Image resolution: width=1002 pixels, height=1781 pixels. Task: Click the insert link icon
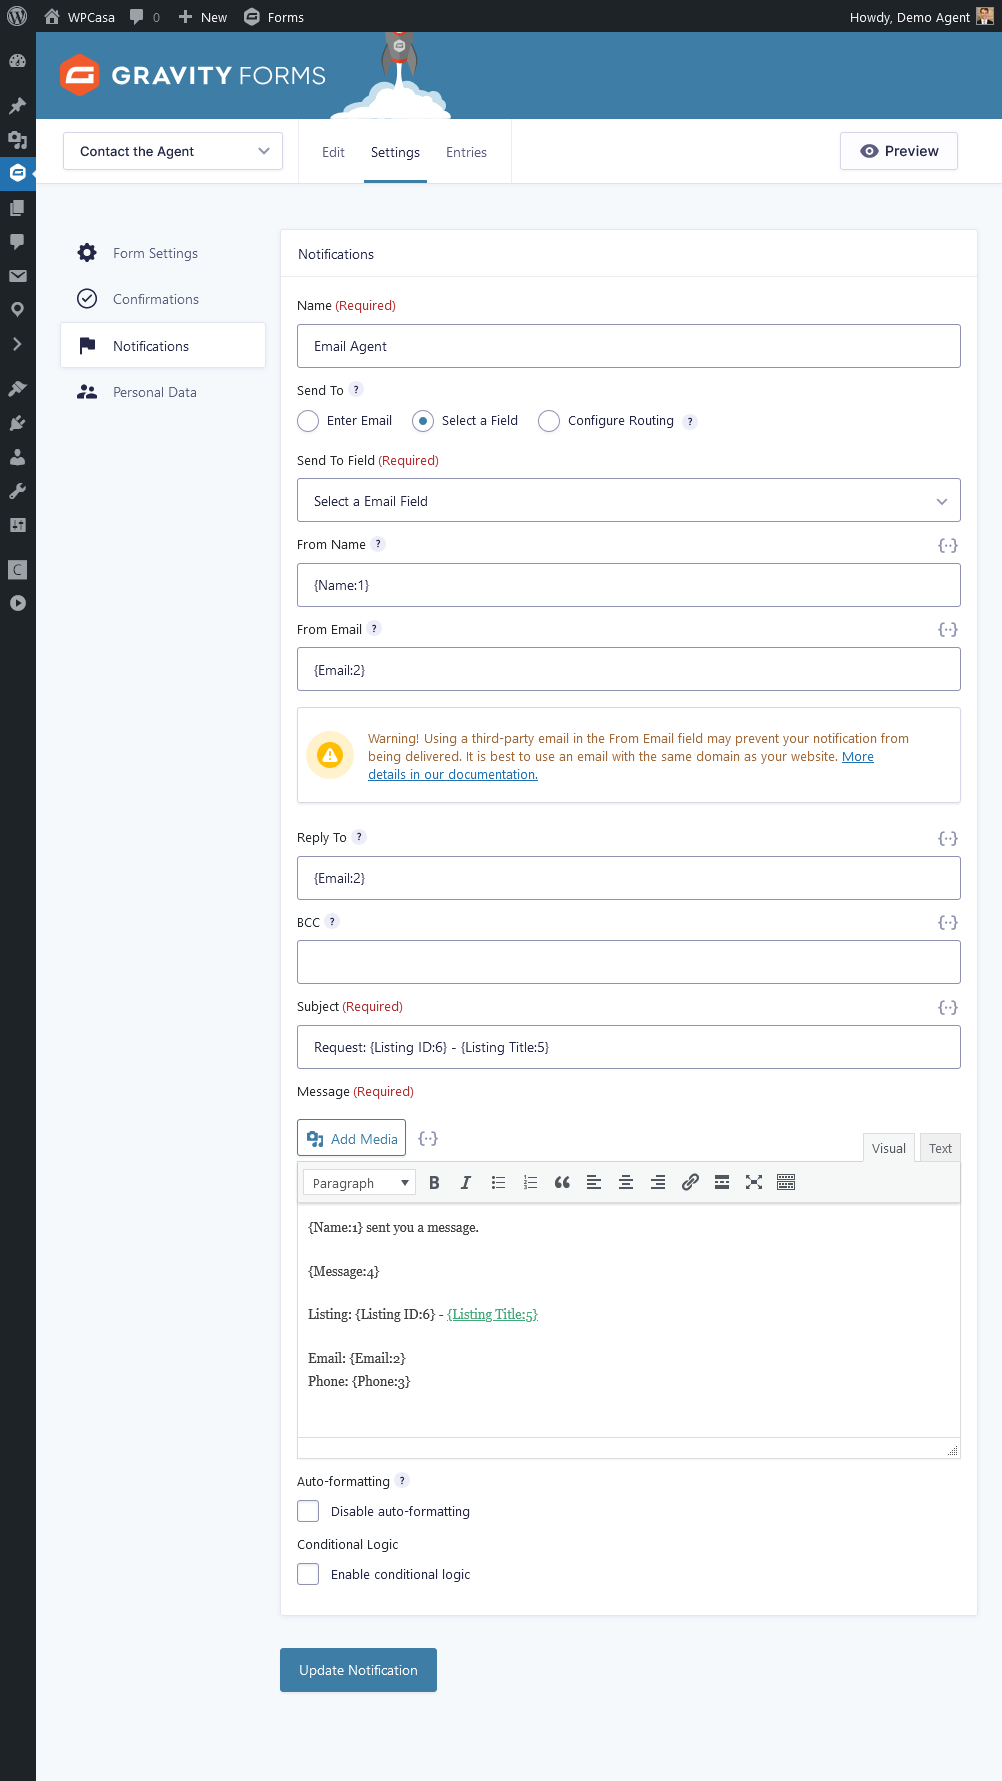[x=690, y=1182]
